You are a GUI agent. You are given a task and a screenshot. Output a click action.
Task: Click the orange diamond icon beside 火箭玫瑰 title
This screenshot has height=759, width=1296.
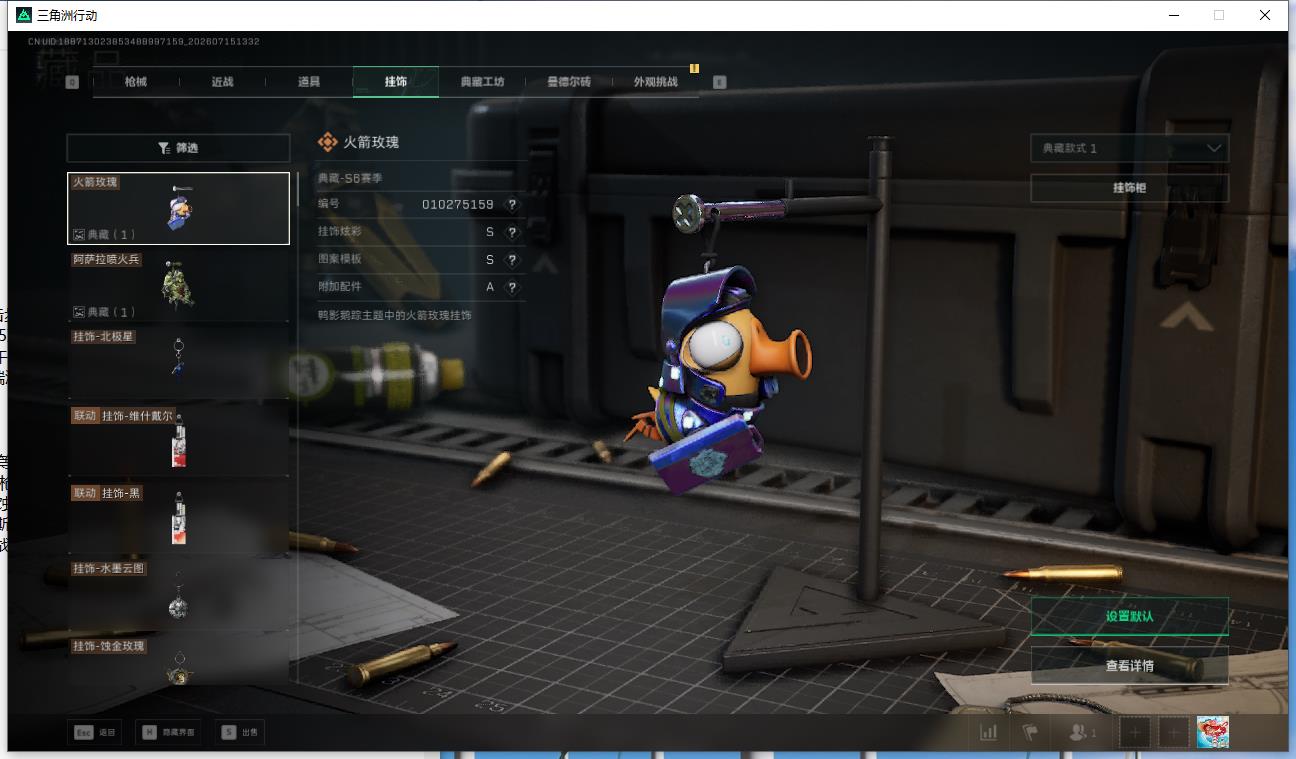327,142
